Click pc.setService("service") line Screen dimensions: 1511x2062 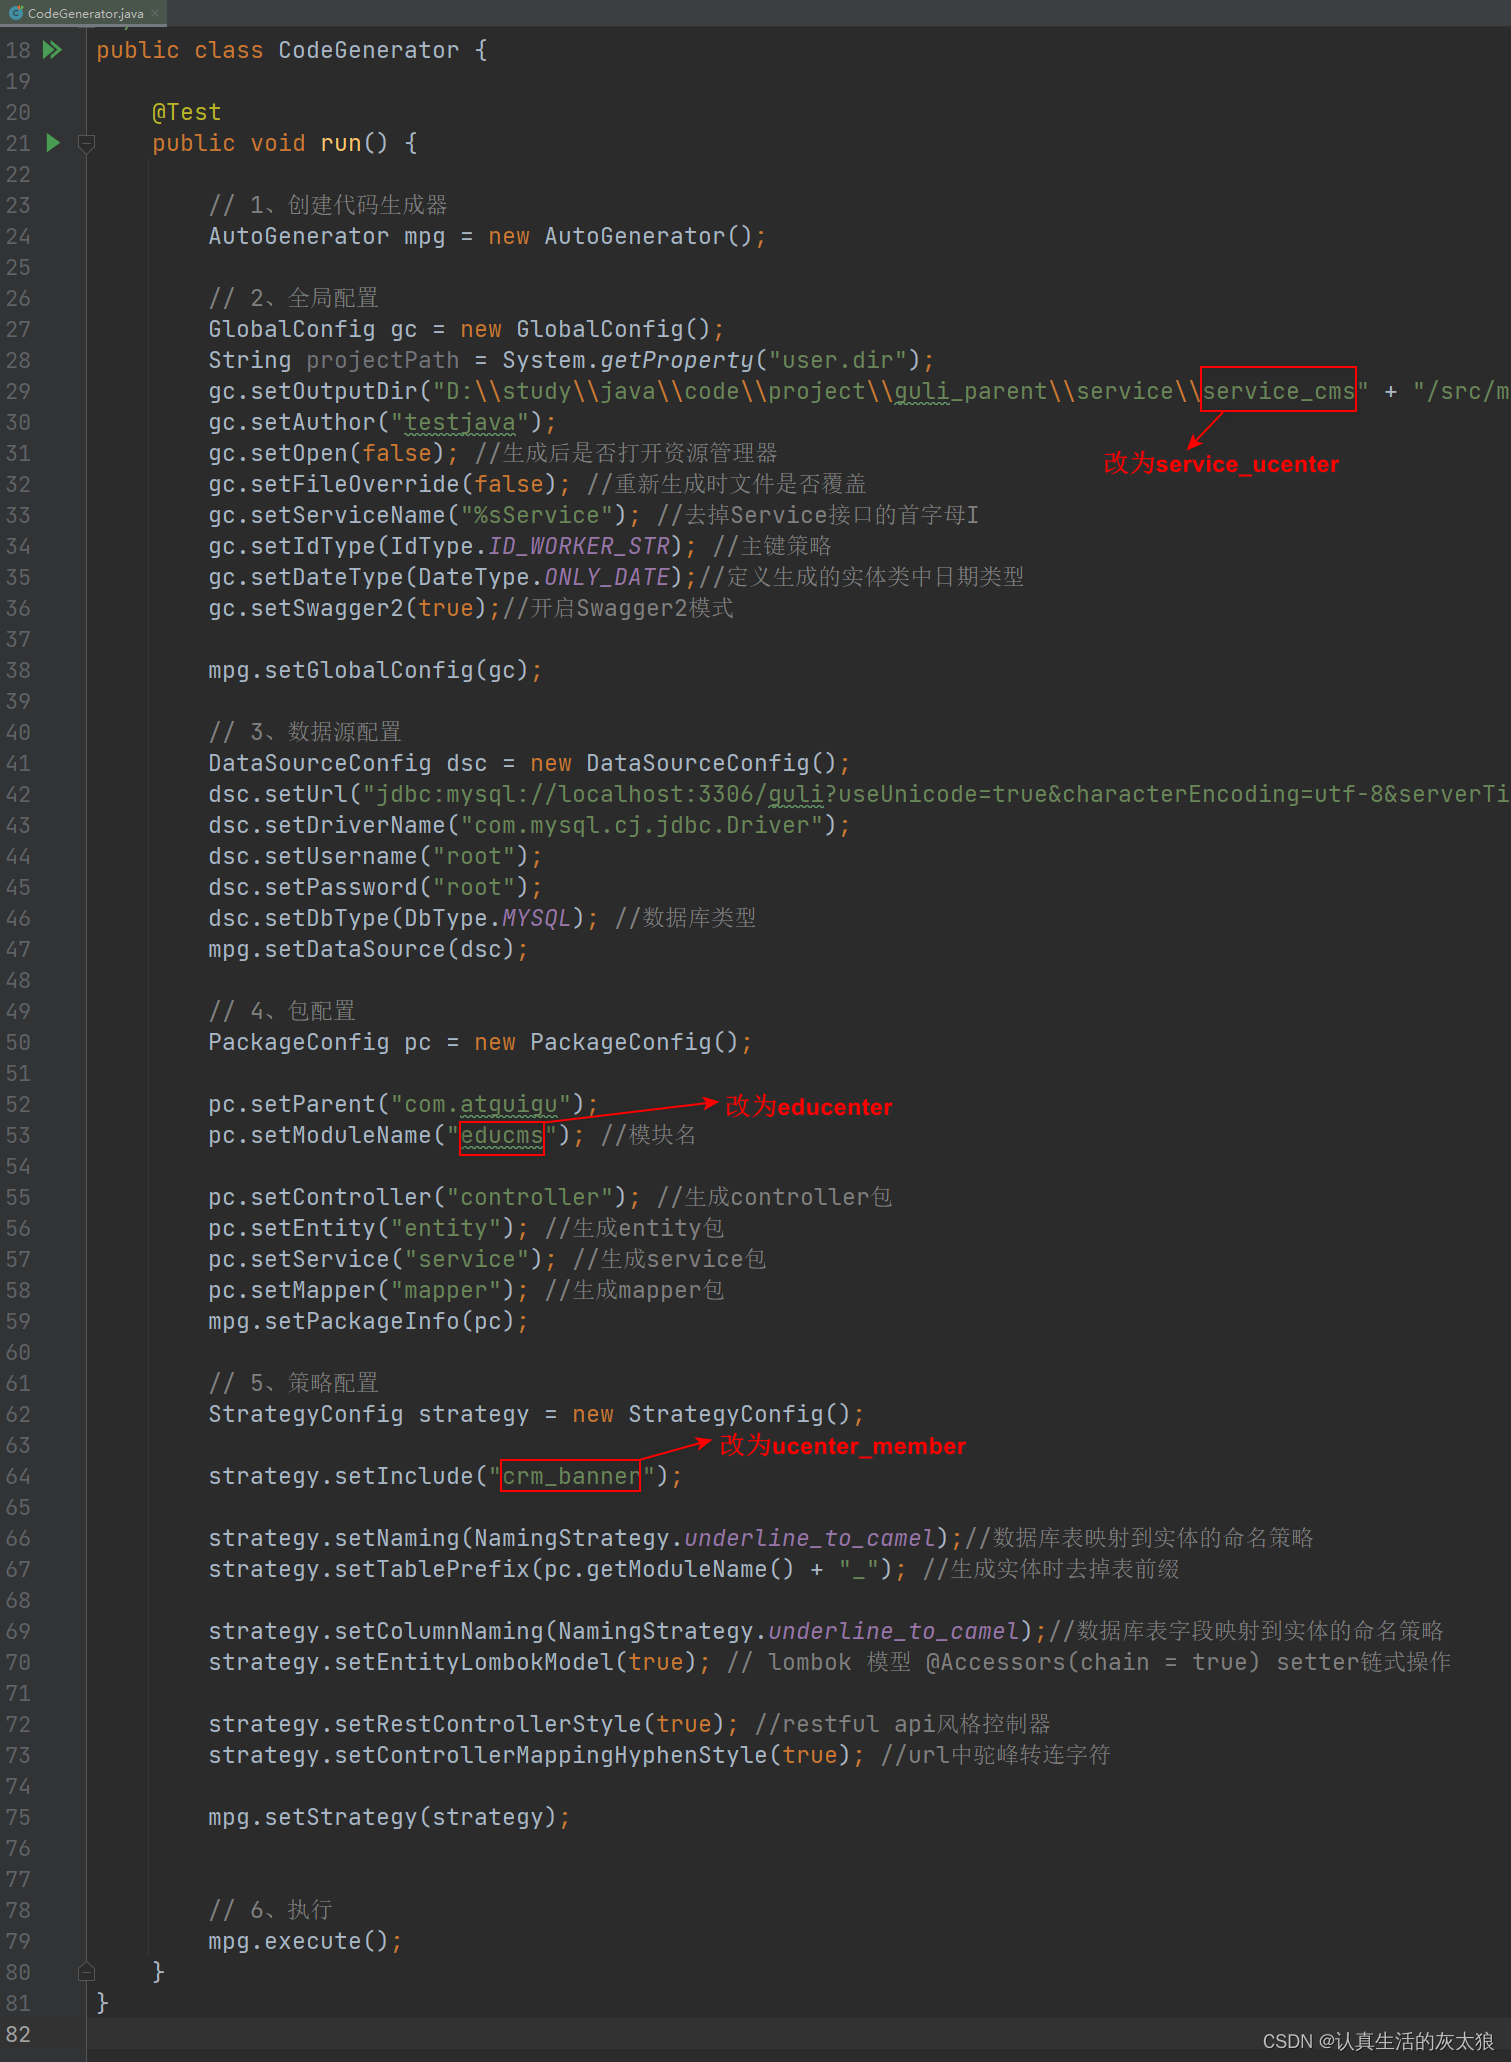tap(382, 1259)
